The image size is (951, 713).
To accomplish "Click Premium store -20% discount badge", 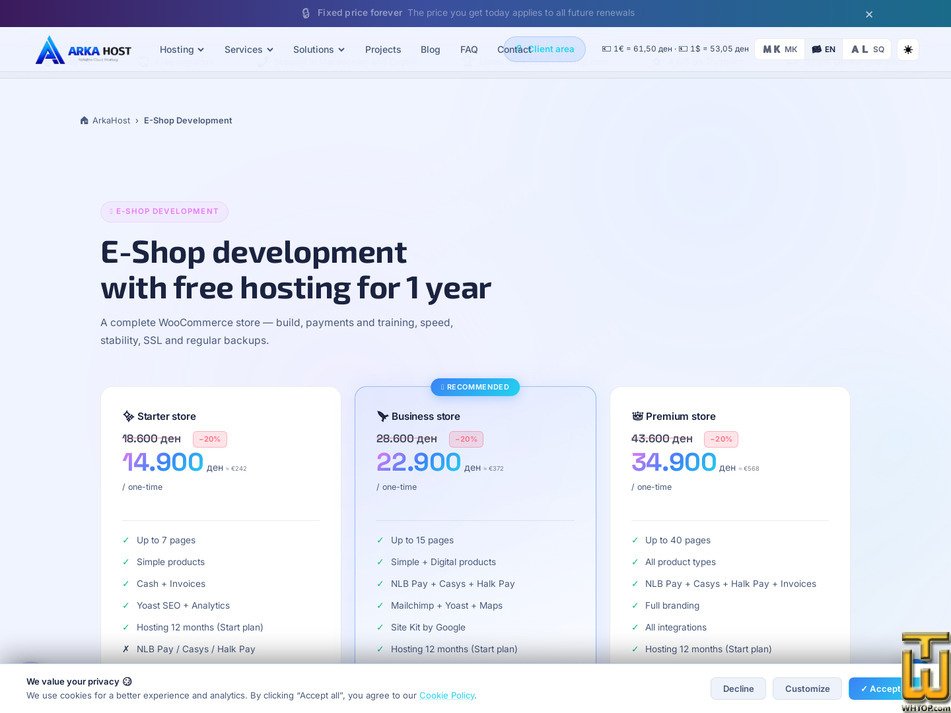I will tap(721, 439).
